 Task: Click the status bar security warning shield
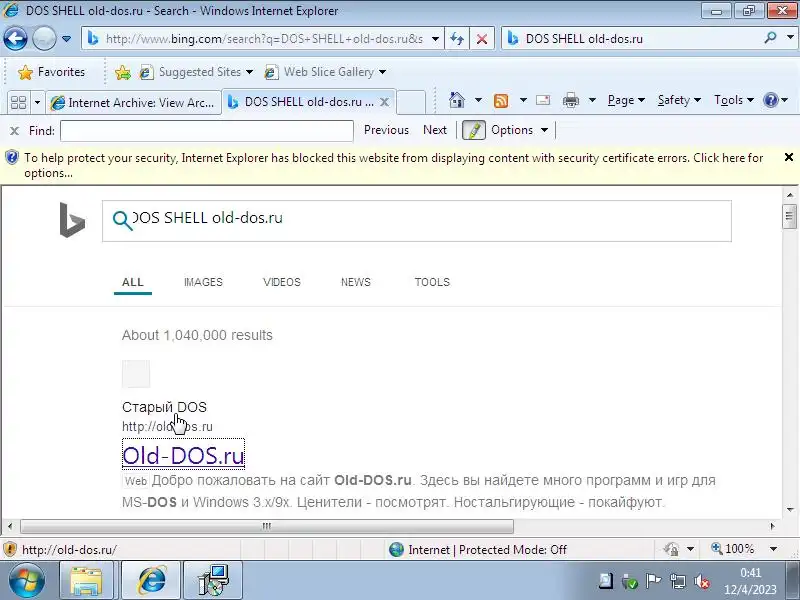pyautogui.click(x=10, y=549)
